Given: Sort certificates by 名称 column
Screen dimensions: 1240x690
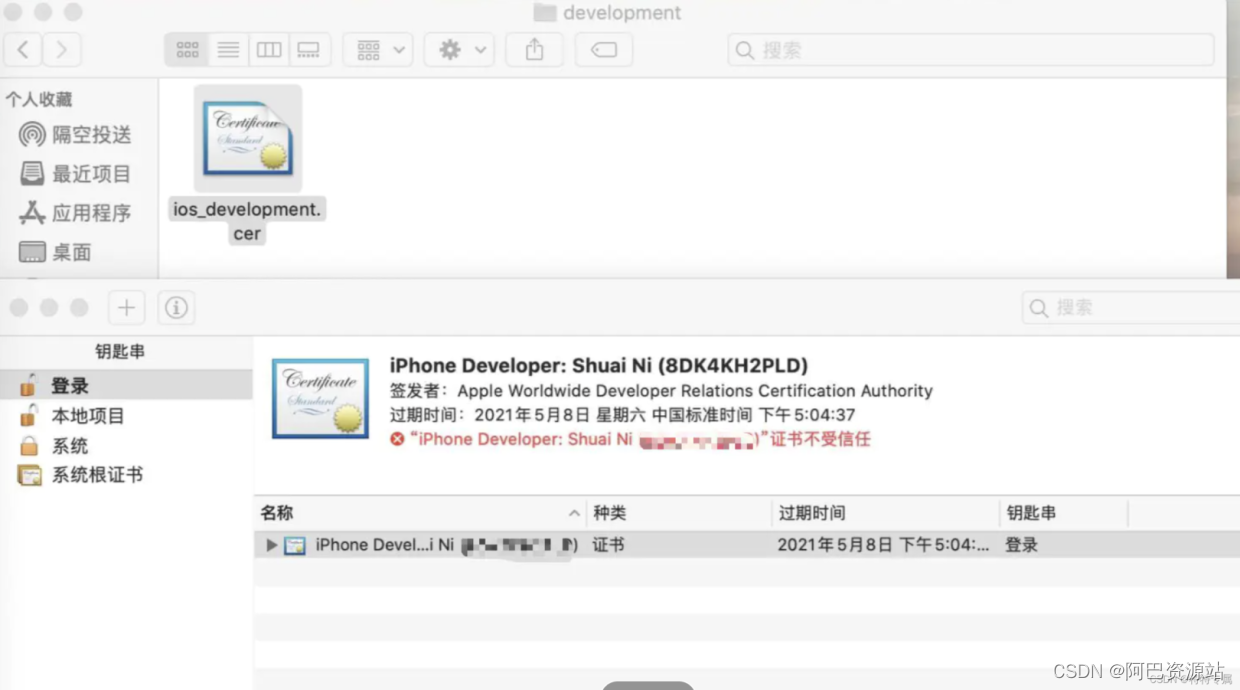Looking at the screenshot, I should (419, 513).
